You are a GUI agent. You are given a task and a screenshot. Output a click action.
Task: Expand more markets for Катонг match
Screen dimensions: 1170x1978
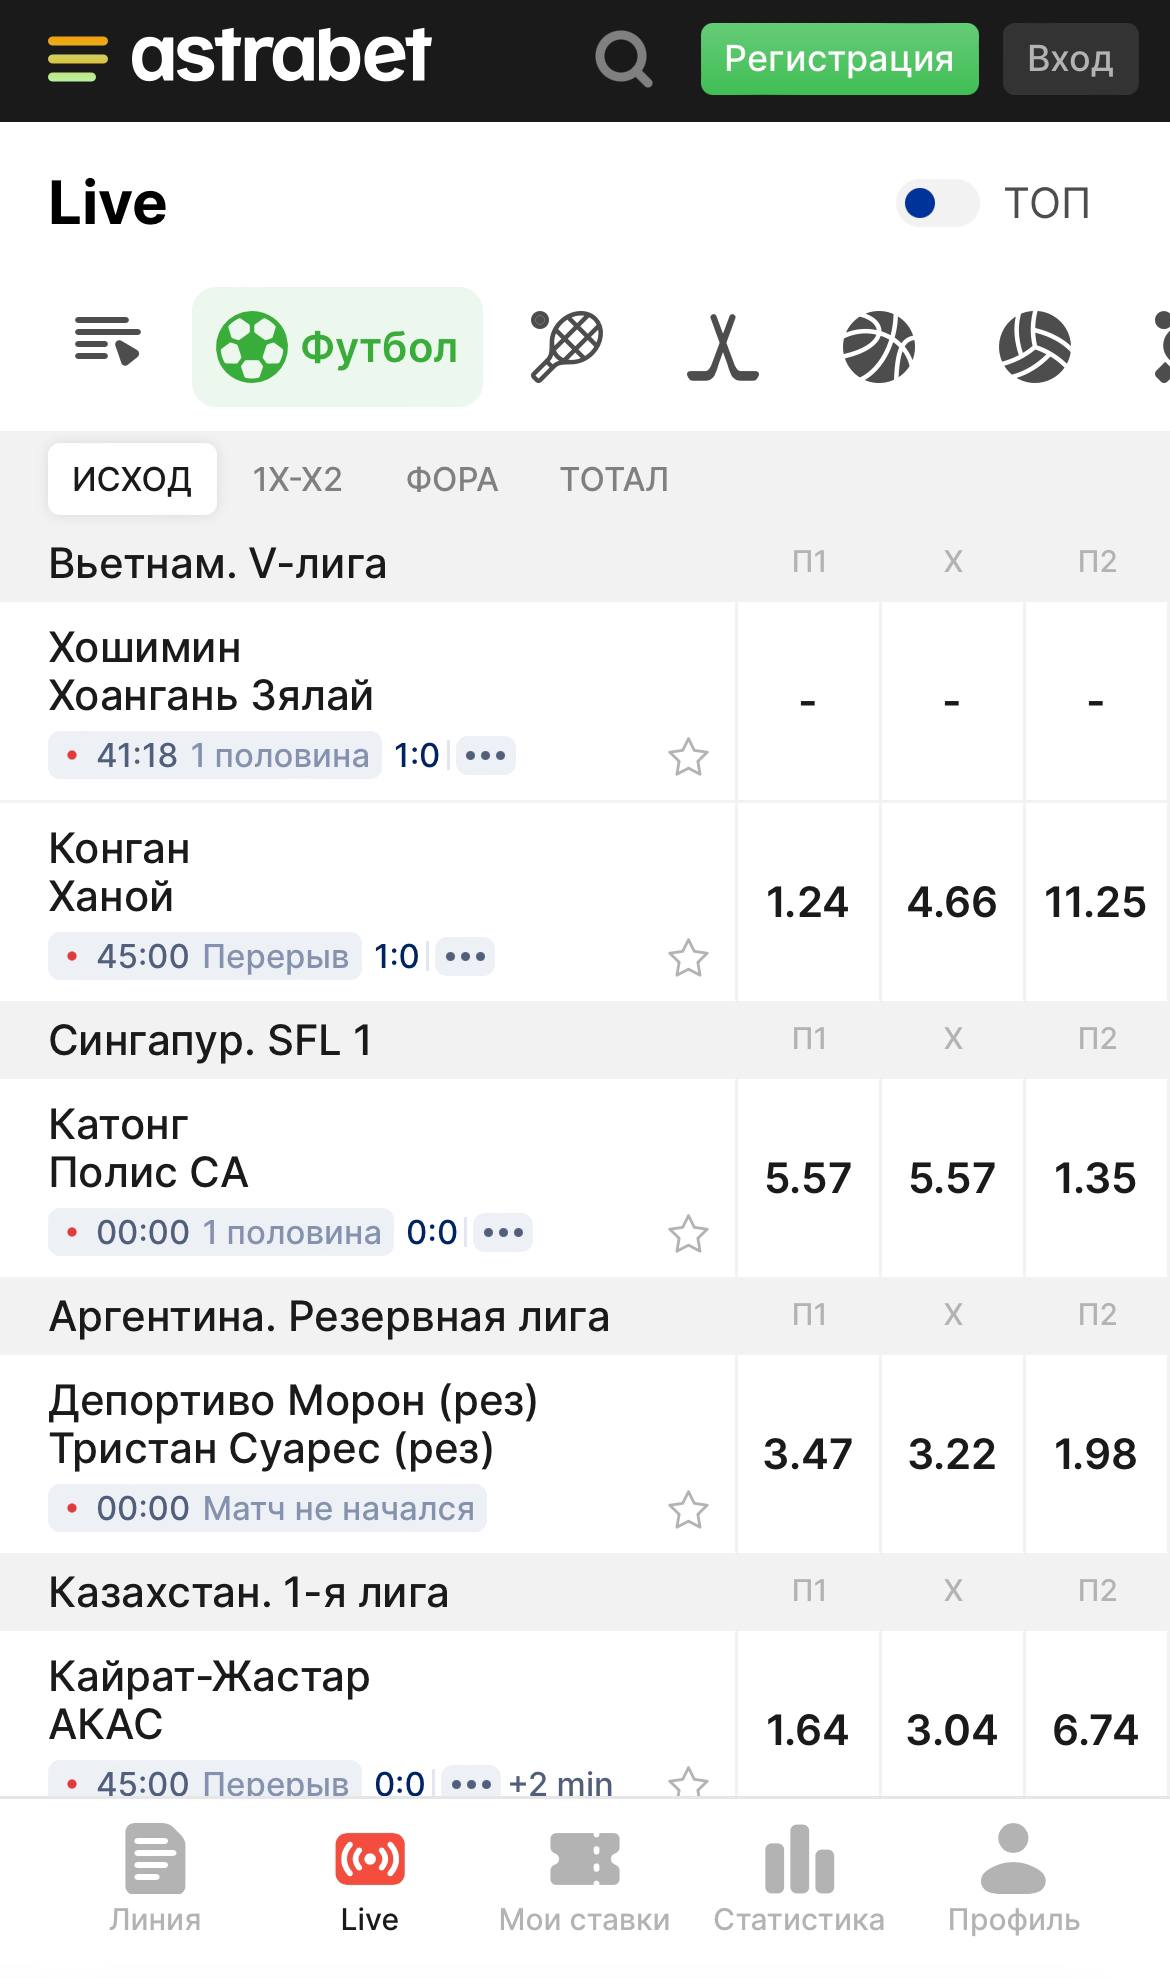click(503, 1233)
